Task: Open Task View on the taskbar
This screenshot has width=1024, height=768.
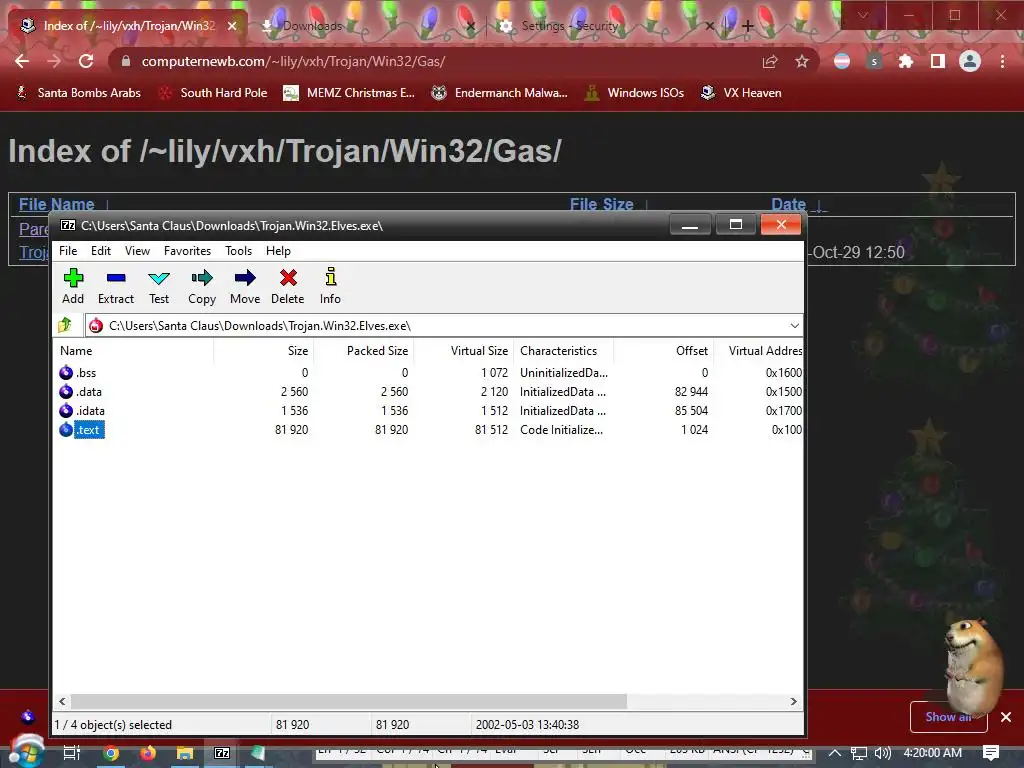Action: 71,753
